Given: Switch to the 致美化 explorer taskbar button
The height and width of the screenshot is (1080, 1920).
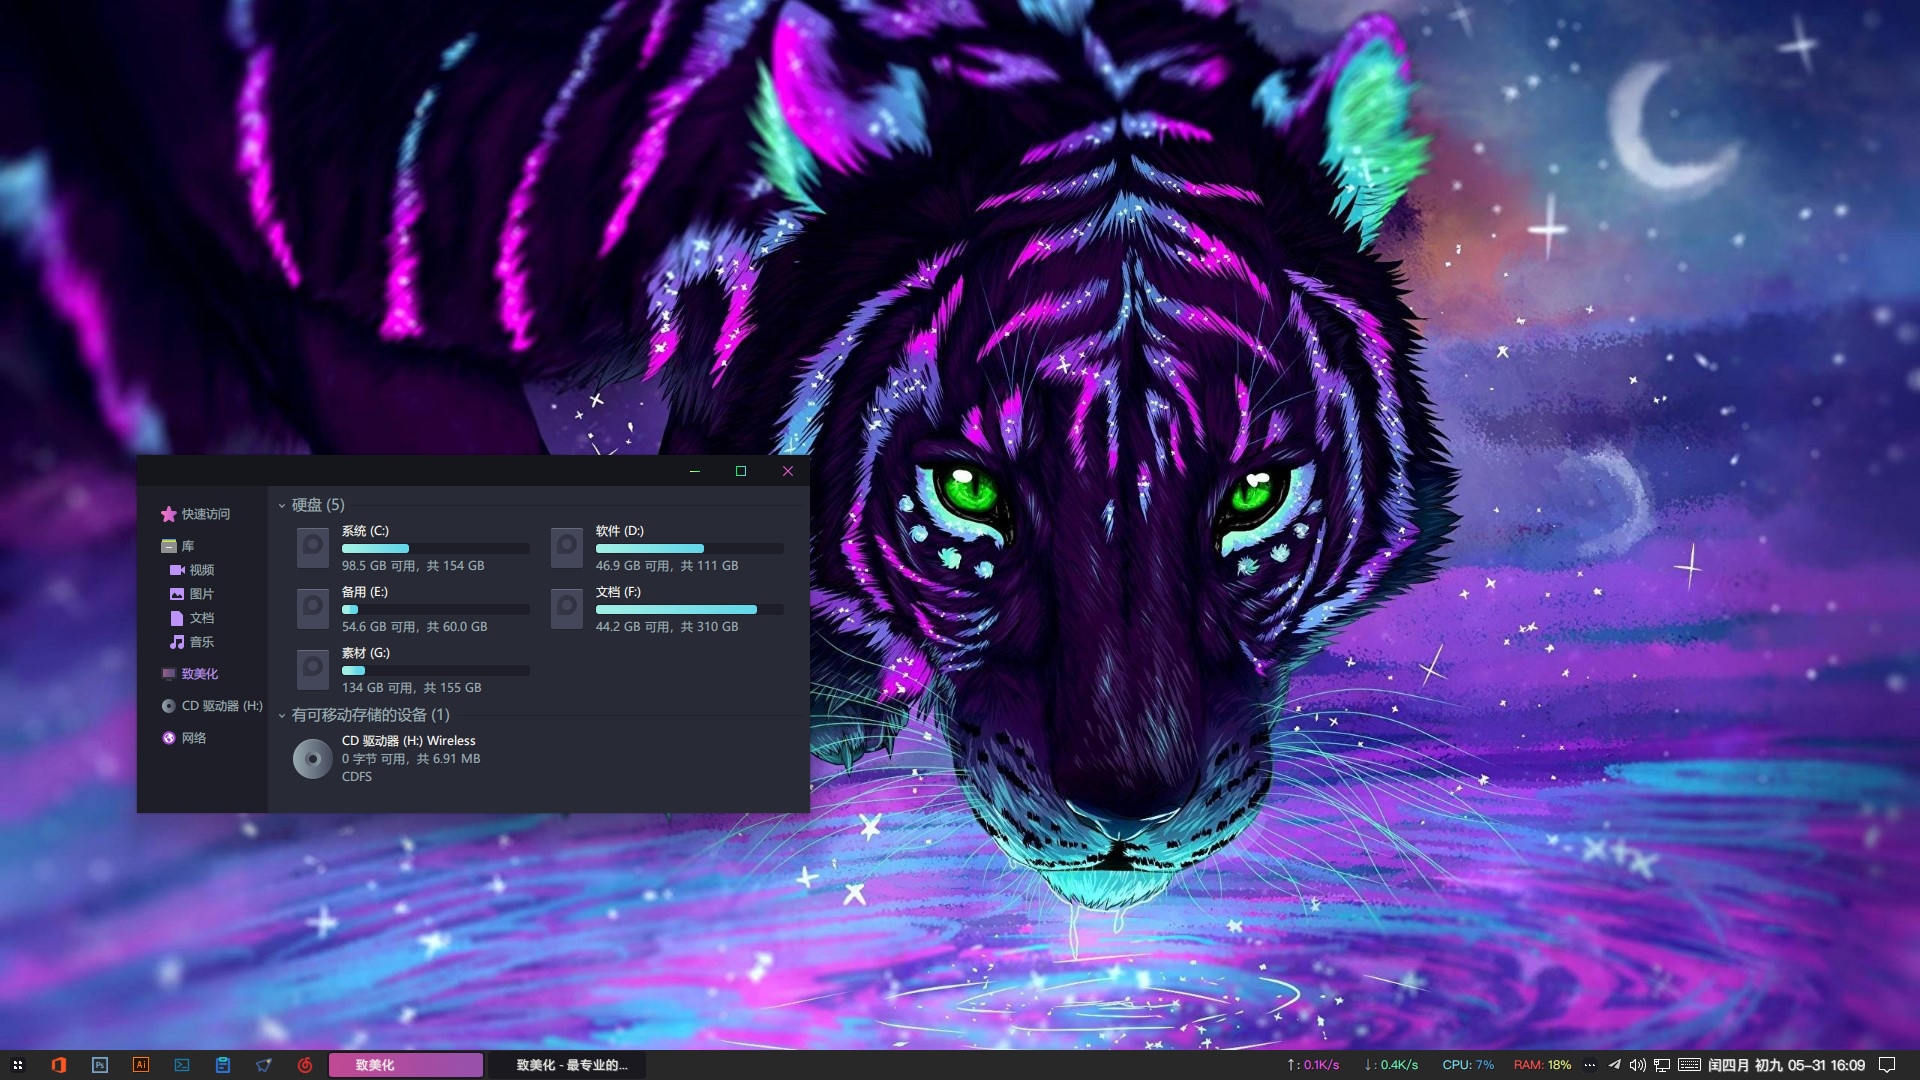Looking at the screenshot, I should click(406, 1065).
